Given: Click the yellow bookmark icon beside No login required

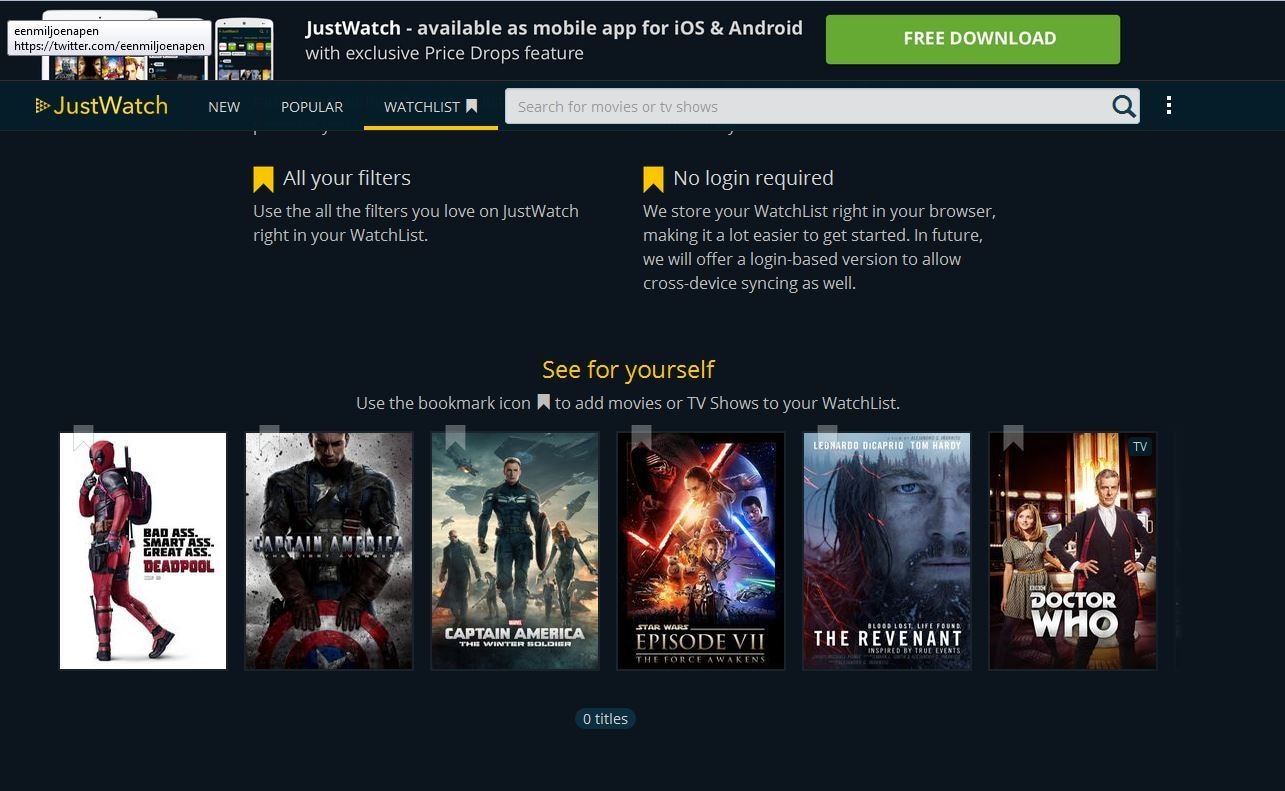Looking at the screenshot, I should tap(653, 179).
